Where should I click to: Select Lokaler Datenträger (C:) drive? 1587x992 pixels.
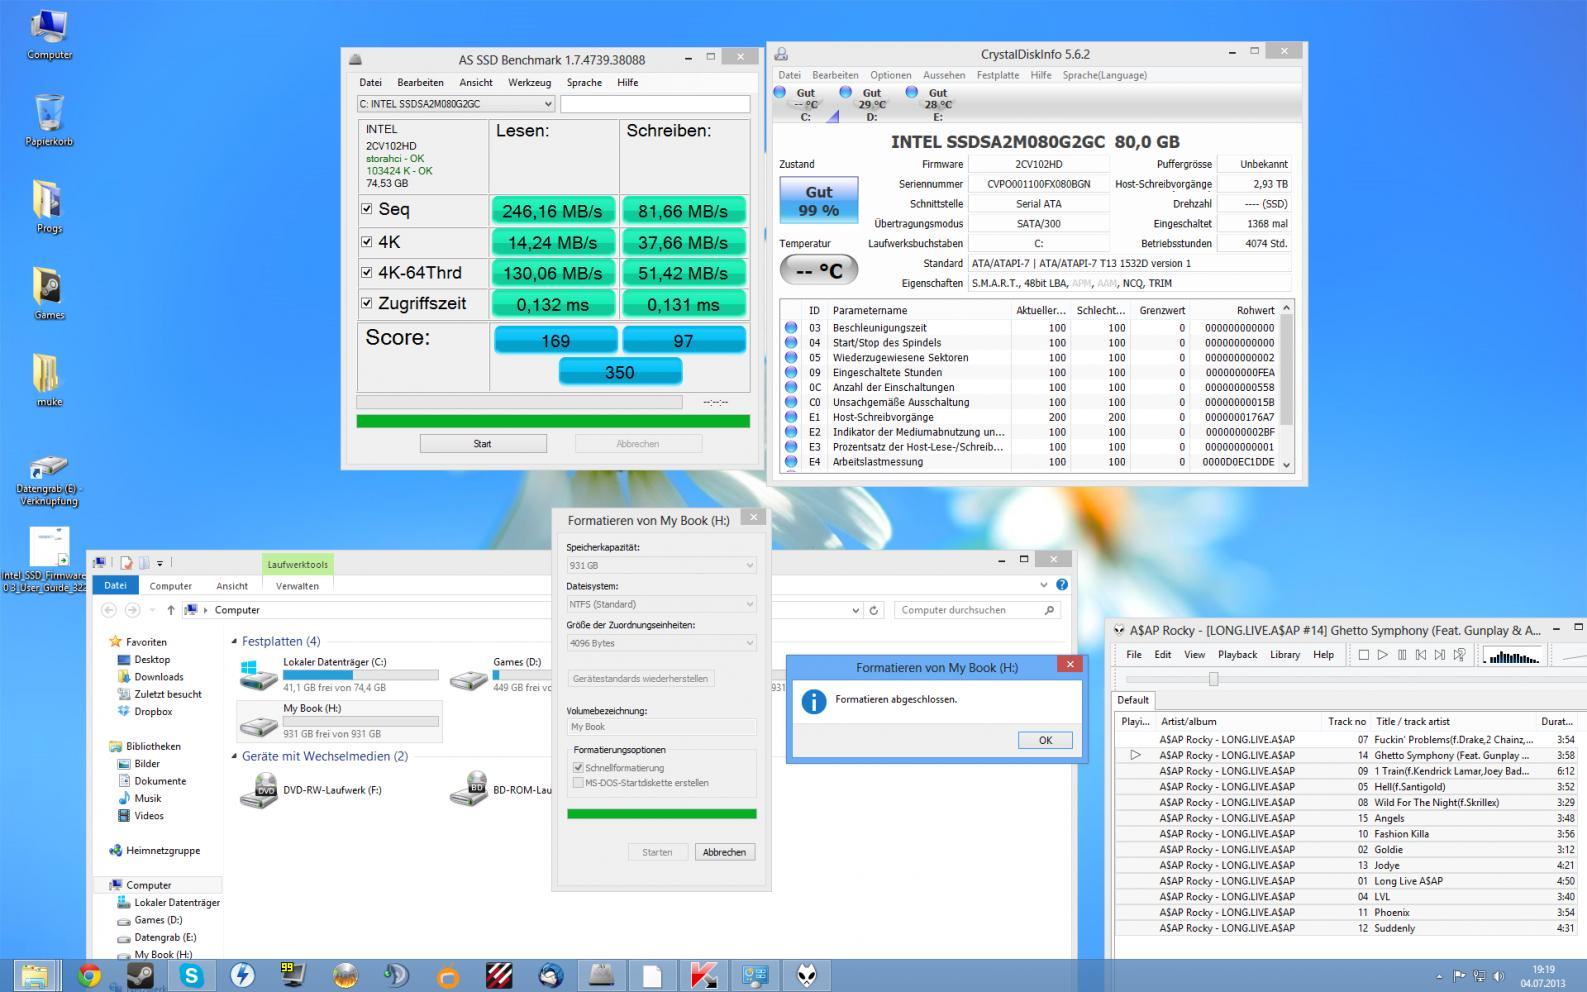click(339, 675)
